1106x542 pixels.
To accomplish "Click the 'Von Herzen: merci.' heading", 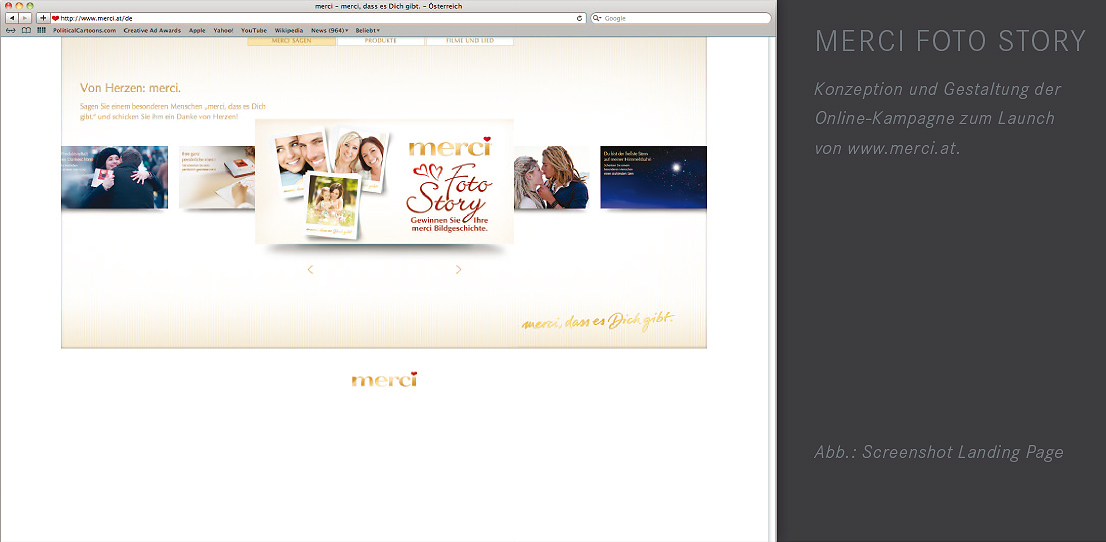I will (x=130, y=88).
